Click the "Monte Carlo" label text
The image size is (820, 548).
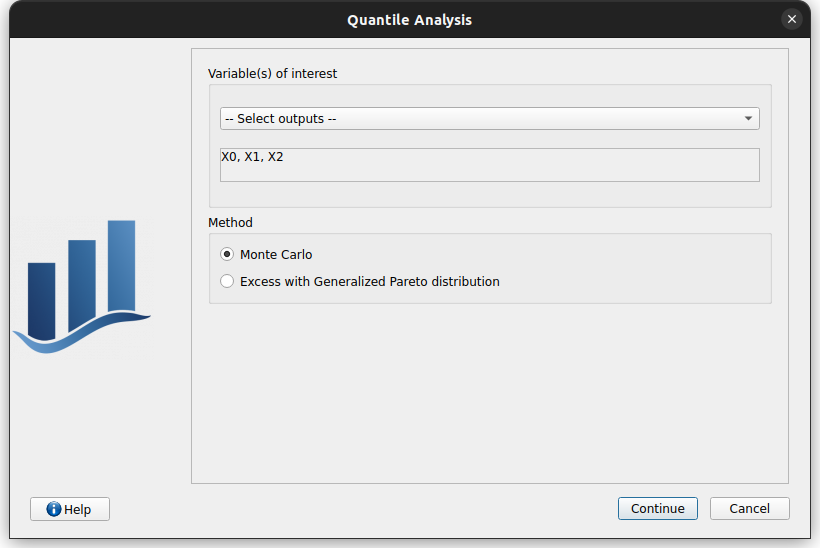[x=276, y=255]
